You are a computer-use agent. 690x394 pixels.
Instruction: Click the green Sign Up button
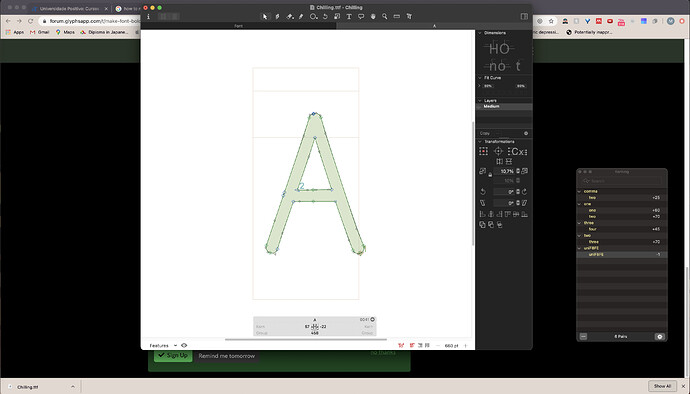click(x=173, y=355)
